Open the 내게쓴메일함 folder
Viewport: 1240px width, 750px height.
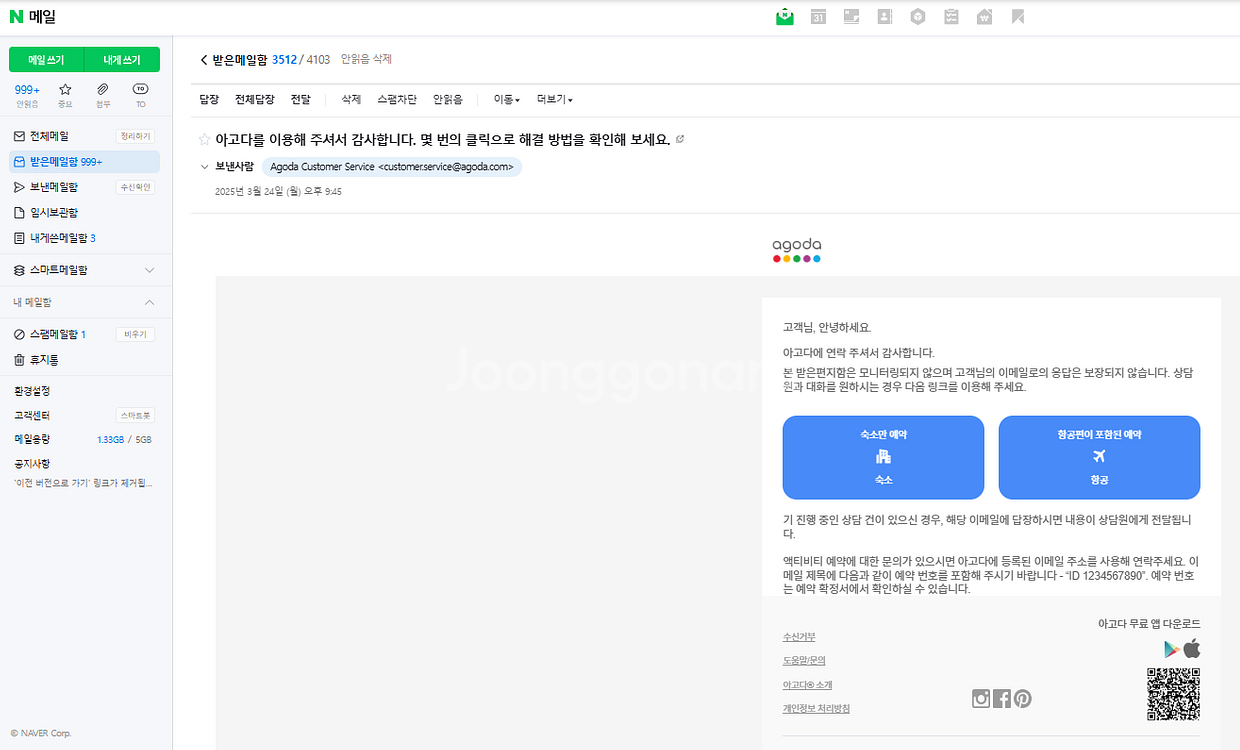[x=62, y=238]
